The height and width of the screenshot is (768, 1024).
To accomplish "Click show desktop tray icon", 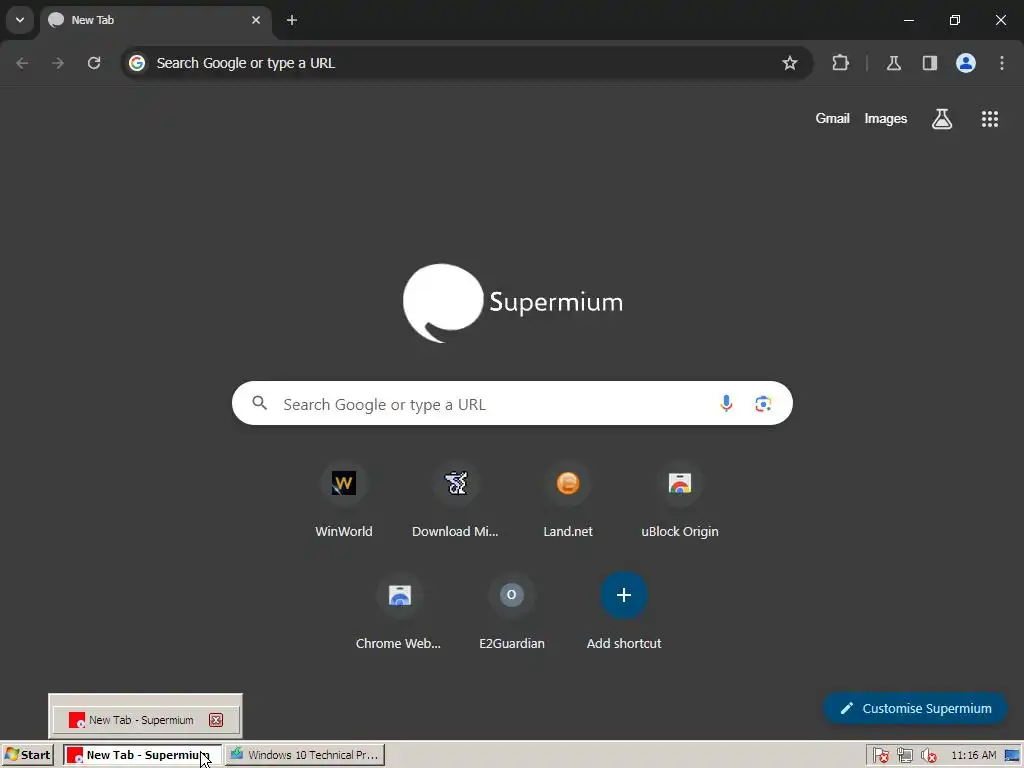I will pyautogui.click(x=1013, y=756).
